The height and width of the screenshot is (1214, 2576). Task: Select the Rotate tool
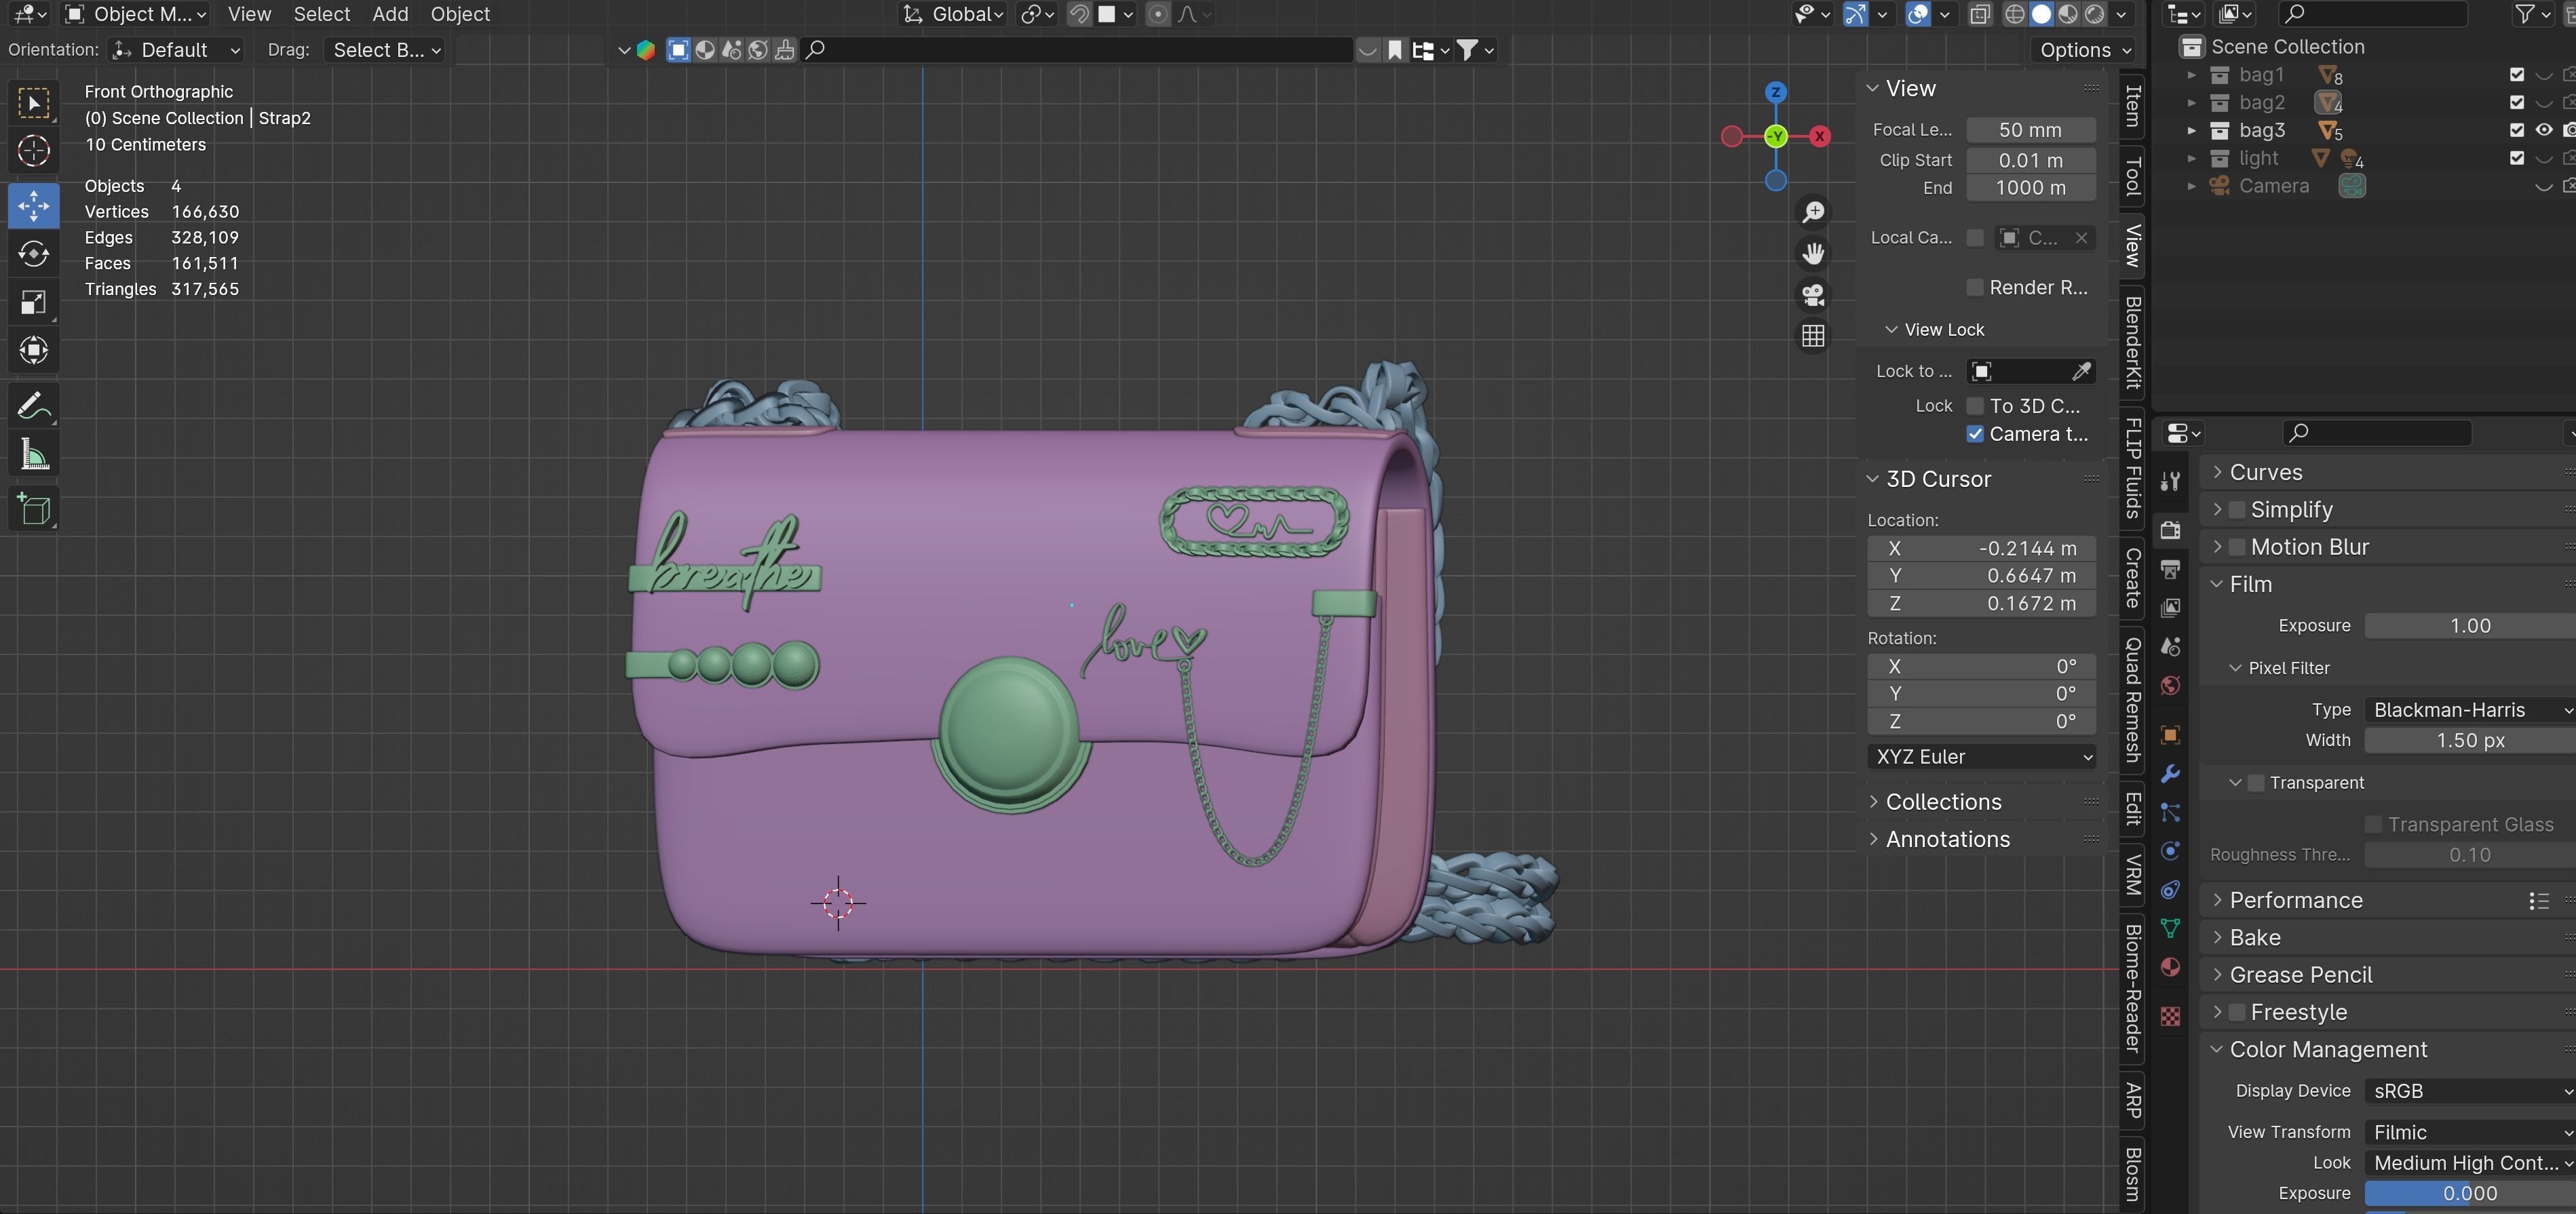point(34,254)
